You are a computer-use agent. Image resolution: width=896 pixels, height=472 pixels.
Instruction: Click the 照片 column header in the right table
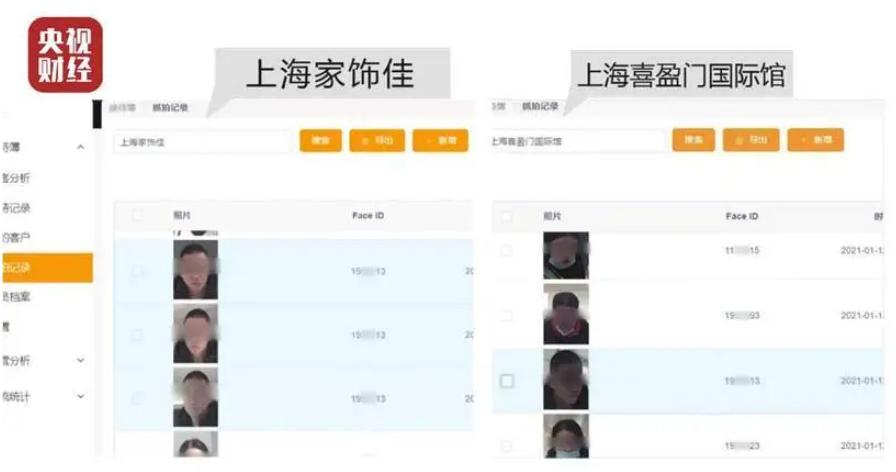(552, 216)
